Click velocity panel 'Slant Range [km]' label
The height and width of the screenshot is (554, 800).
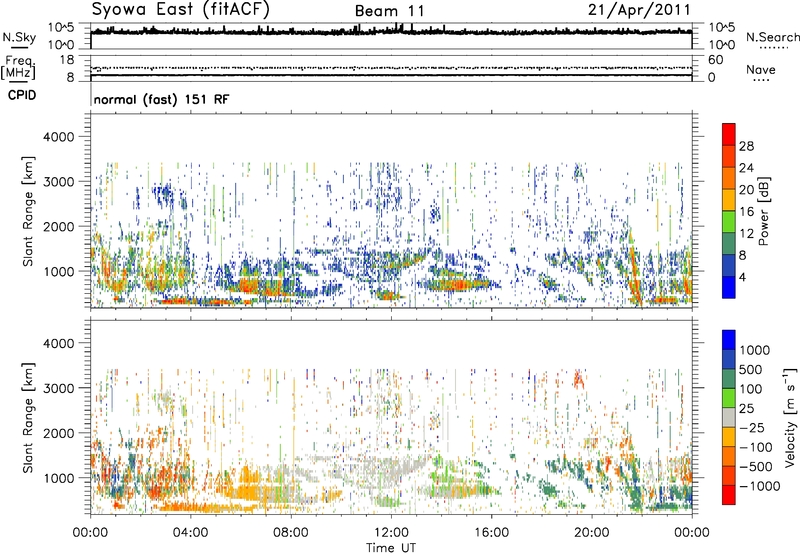(28, 417)
